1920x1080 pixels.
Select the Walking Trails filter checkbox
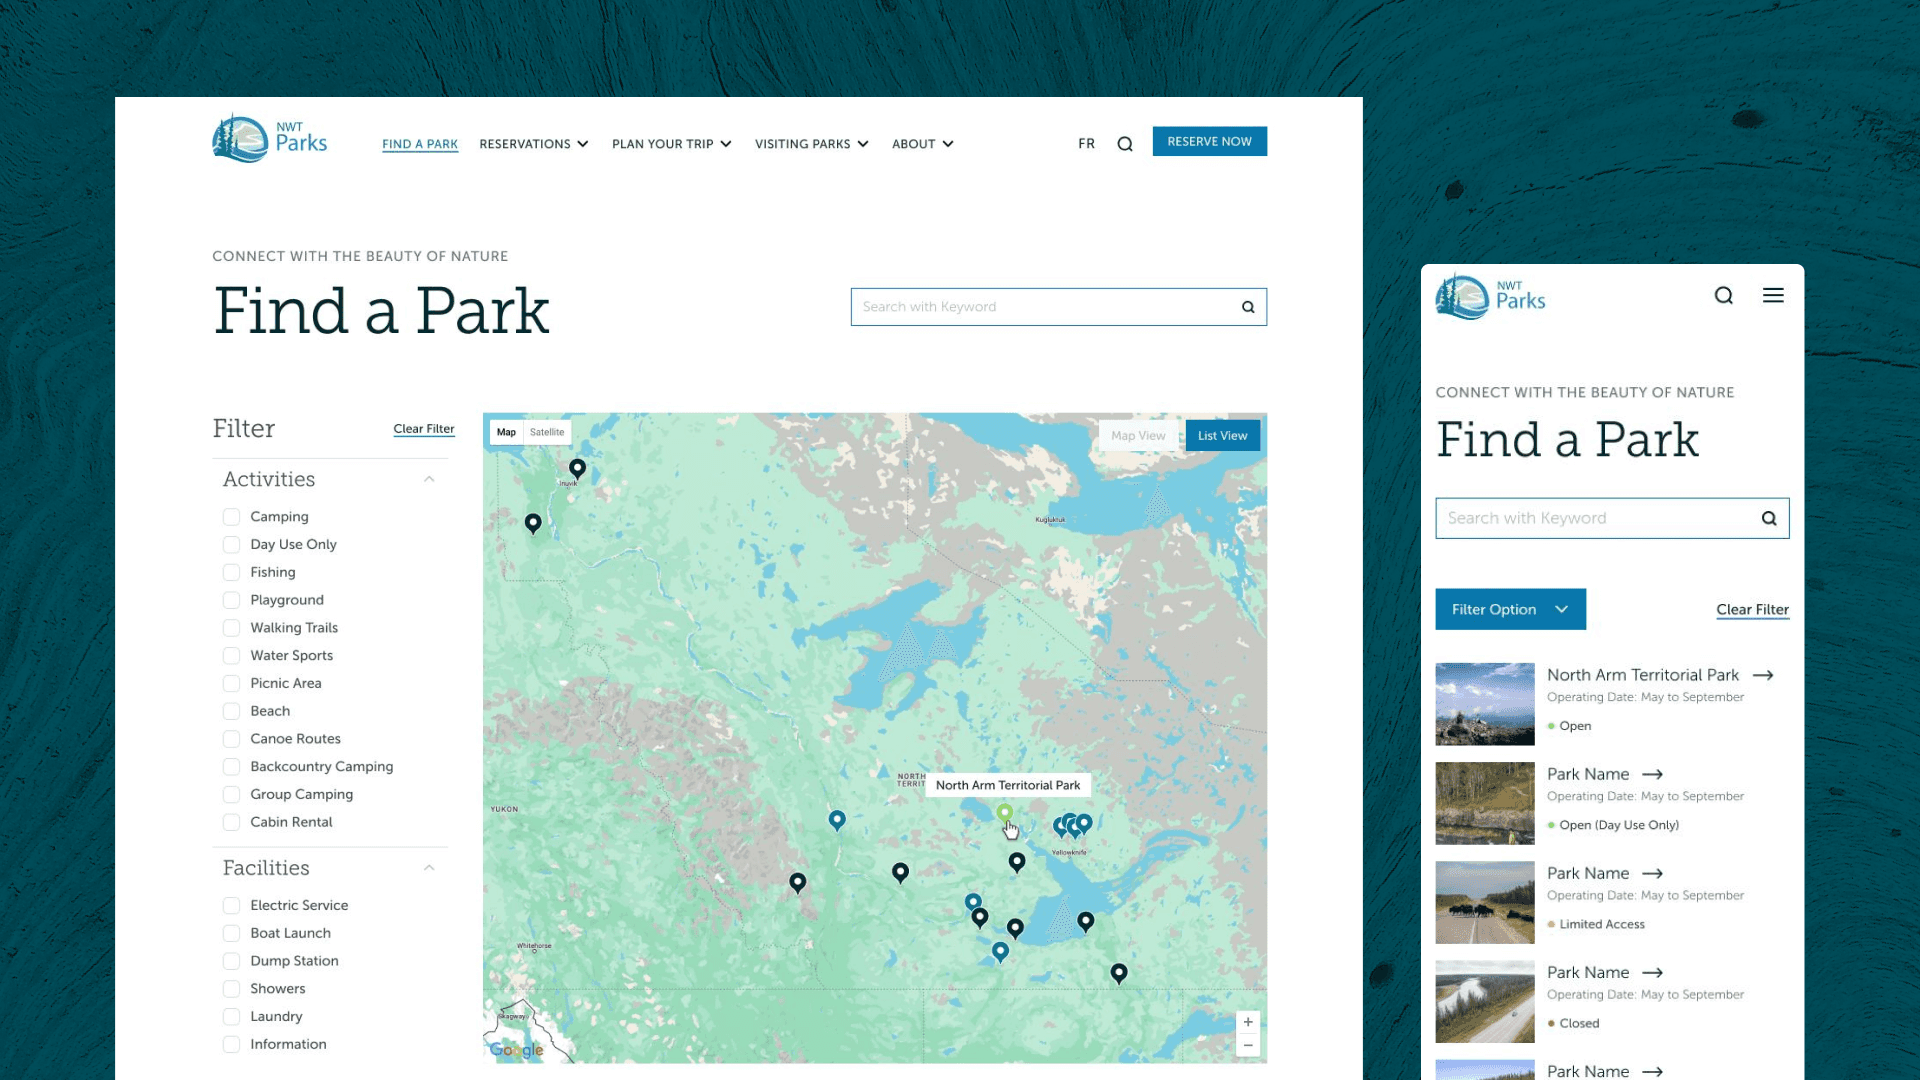coord(231,628)
